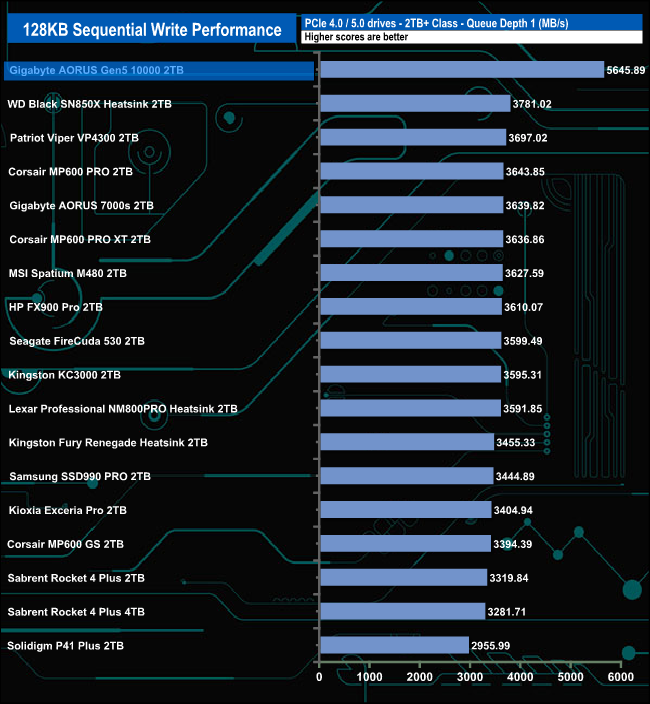650x704 pixels.
Task: Click the Samsung SSD990 PRO 2TB label
Action: (x=80, y=476)
